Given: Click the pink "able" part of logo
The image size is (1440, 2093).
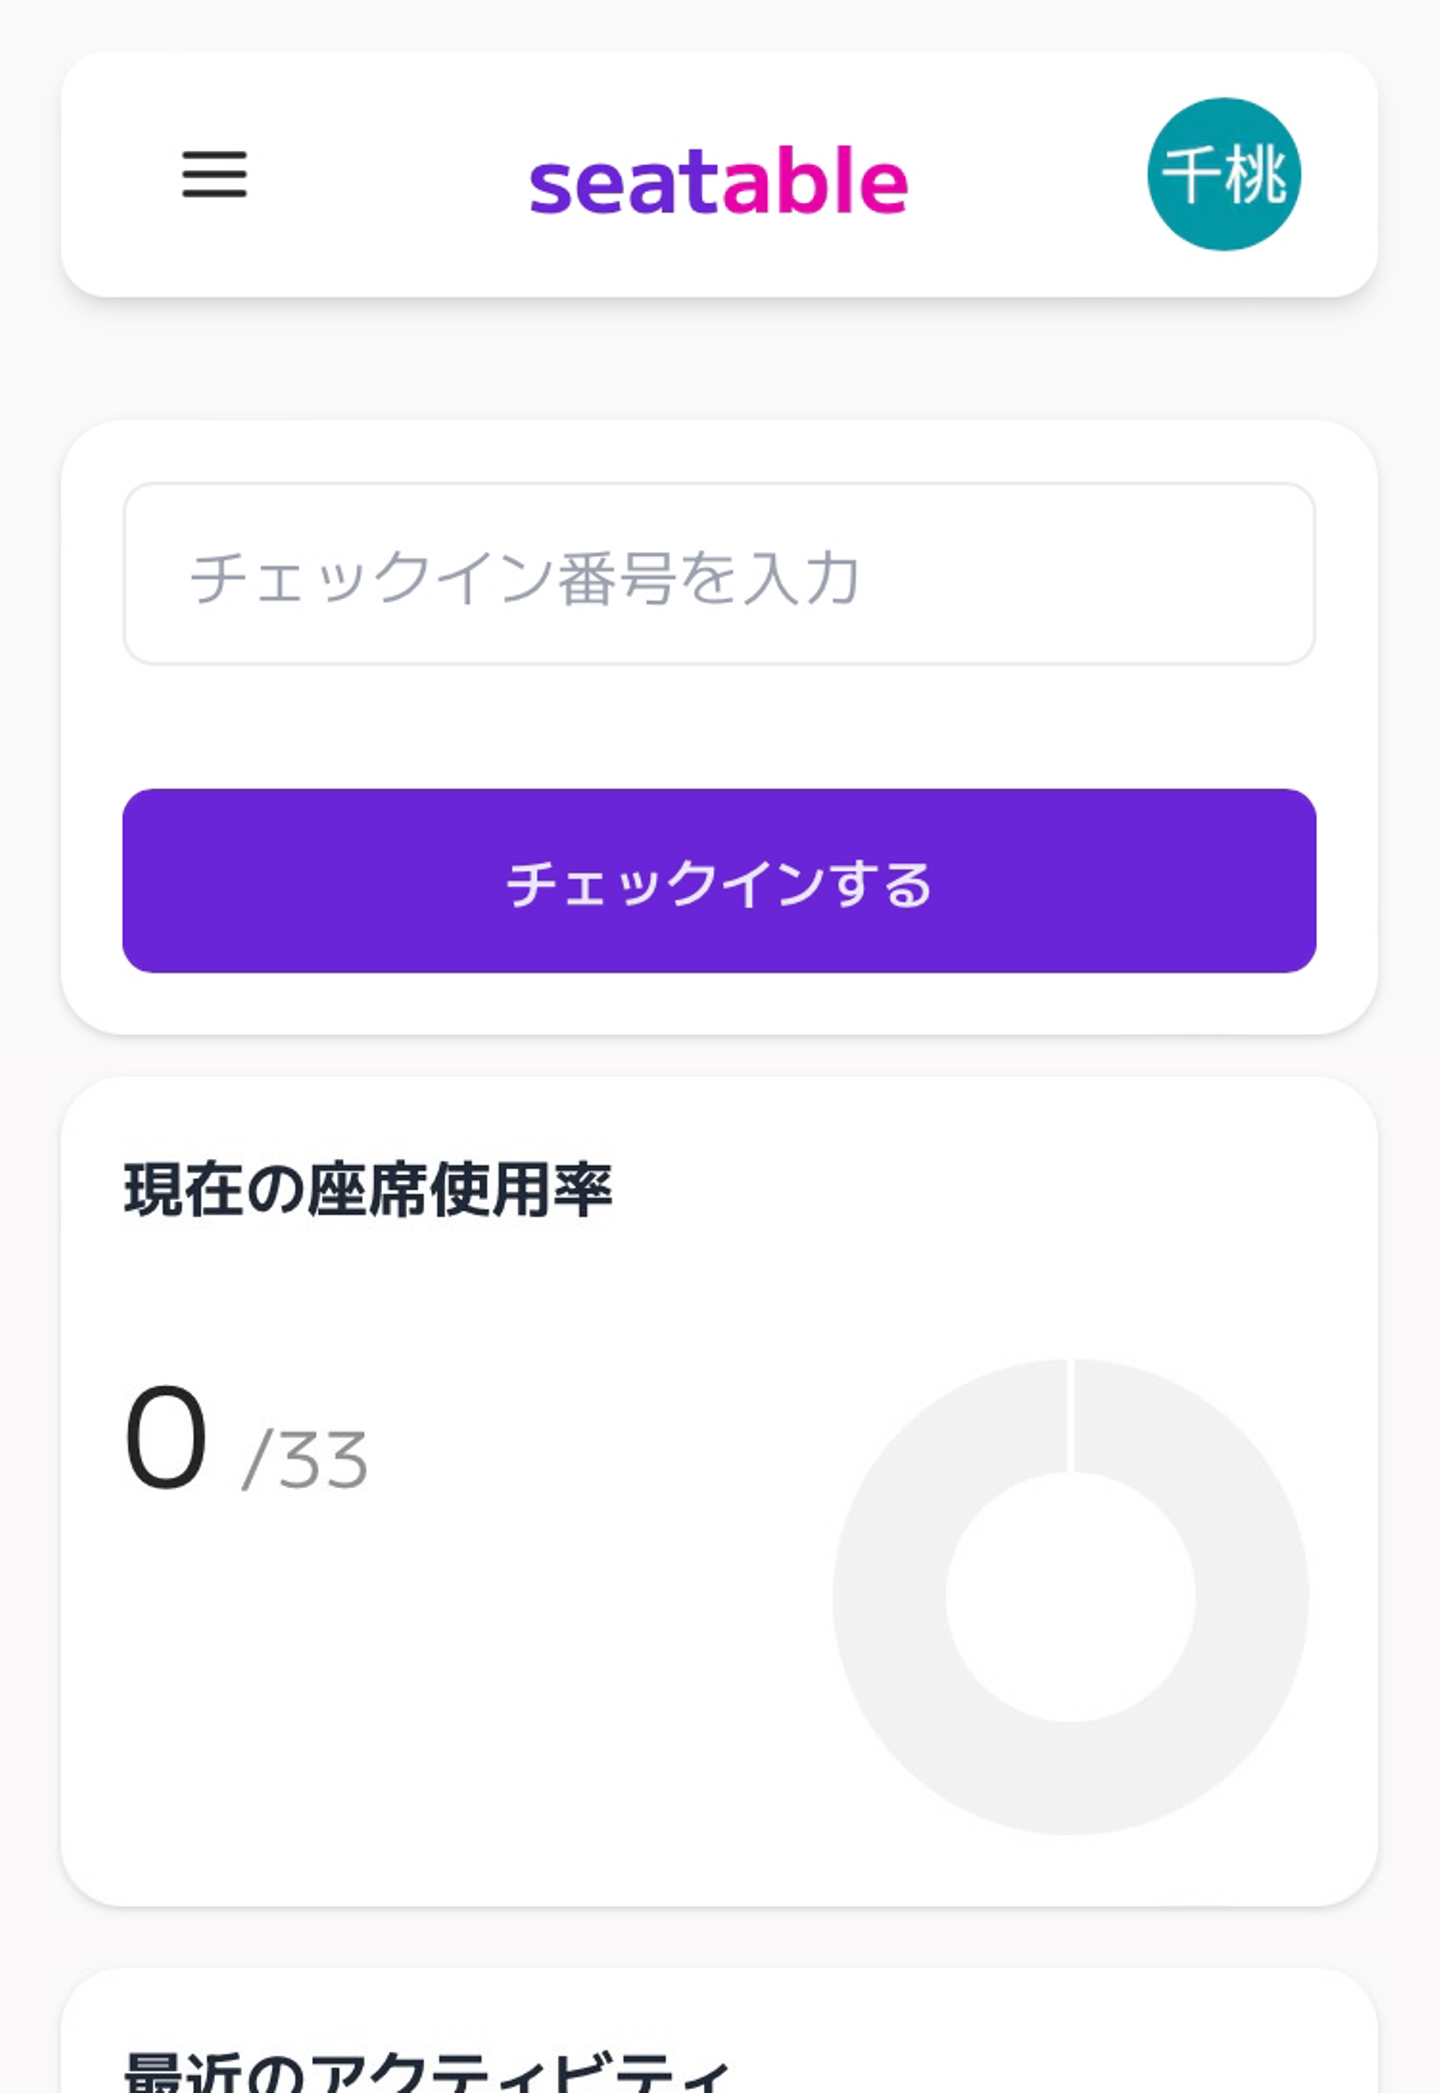Looking at the screenshot, I should point(815,181).
